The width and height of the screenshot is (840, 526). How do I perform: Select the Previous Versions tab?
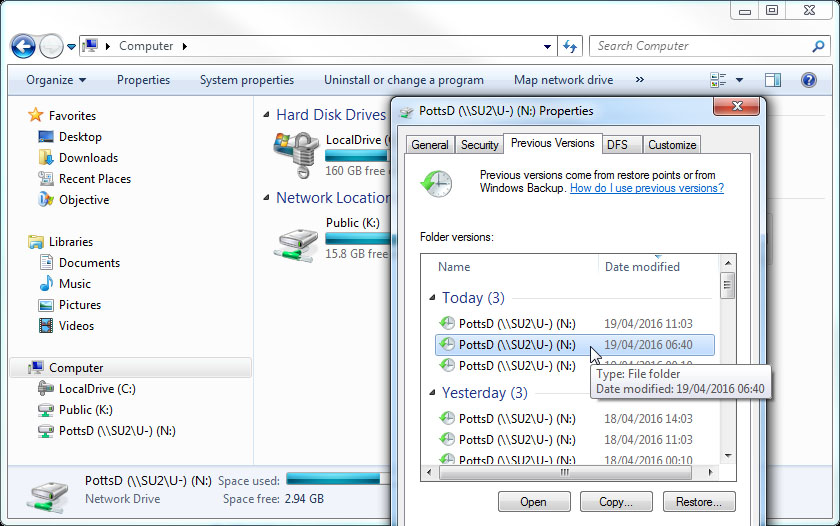pos(552,143)
